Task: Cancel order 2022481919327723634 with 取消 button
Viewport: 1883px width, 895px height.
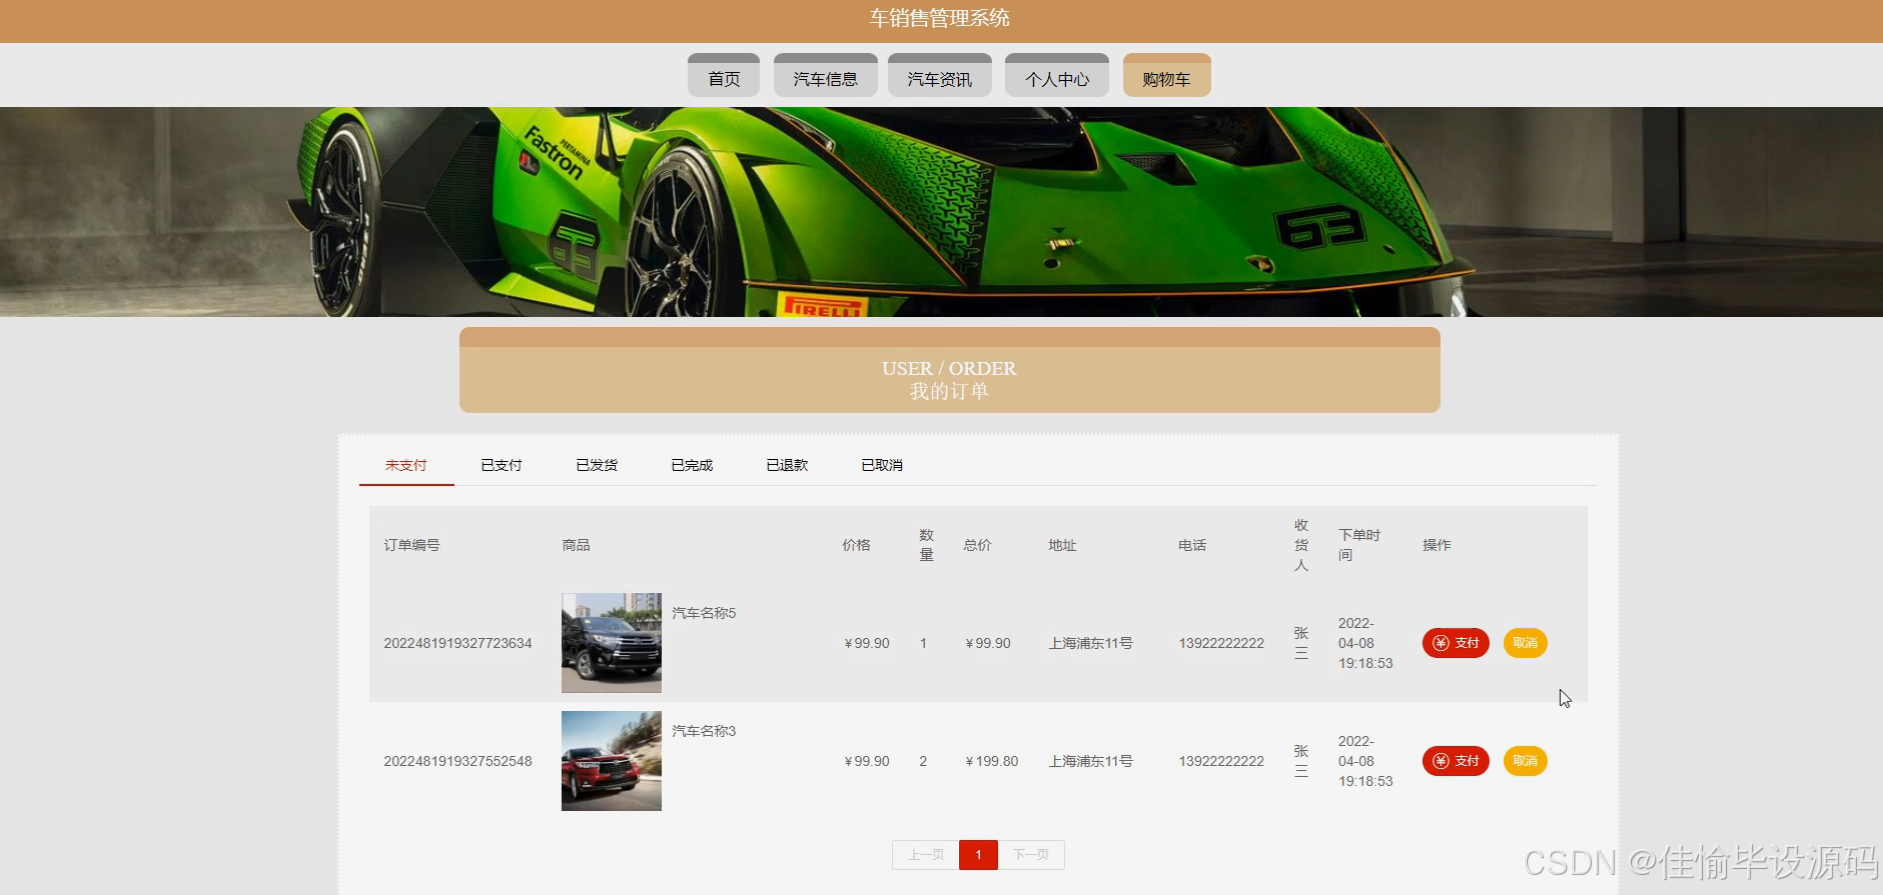Action: pyautogui.click(x=1525, y=643)
